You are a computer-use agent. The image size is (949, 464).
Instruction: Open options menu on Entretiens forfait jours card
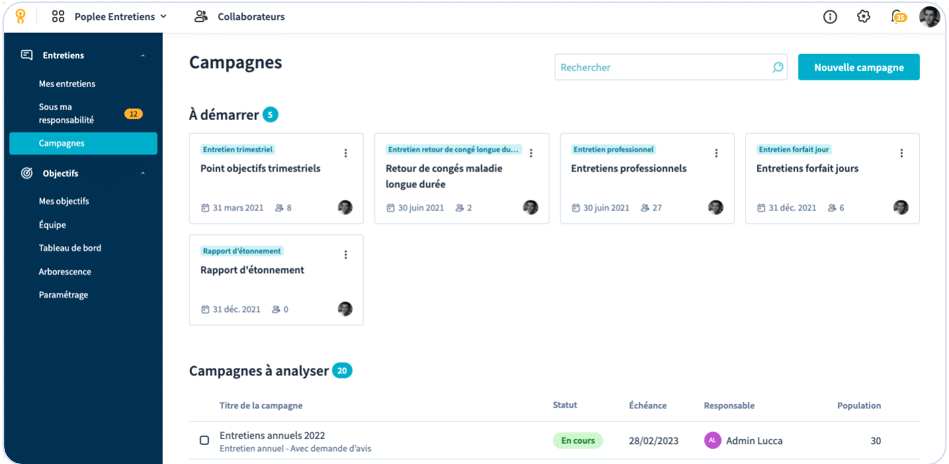coord(902,153)
